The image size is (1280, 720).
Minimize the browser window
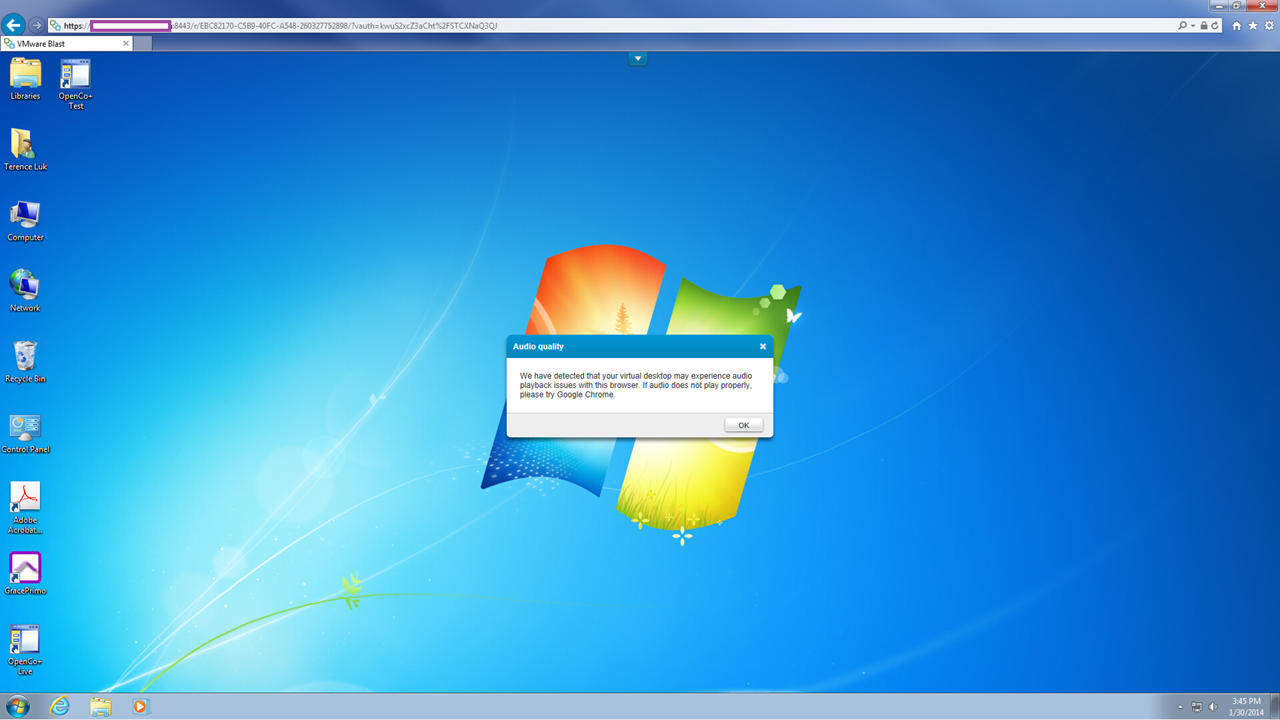(x=1220, y=5)
